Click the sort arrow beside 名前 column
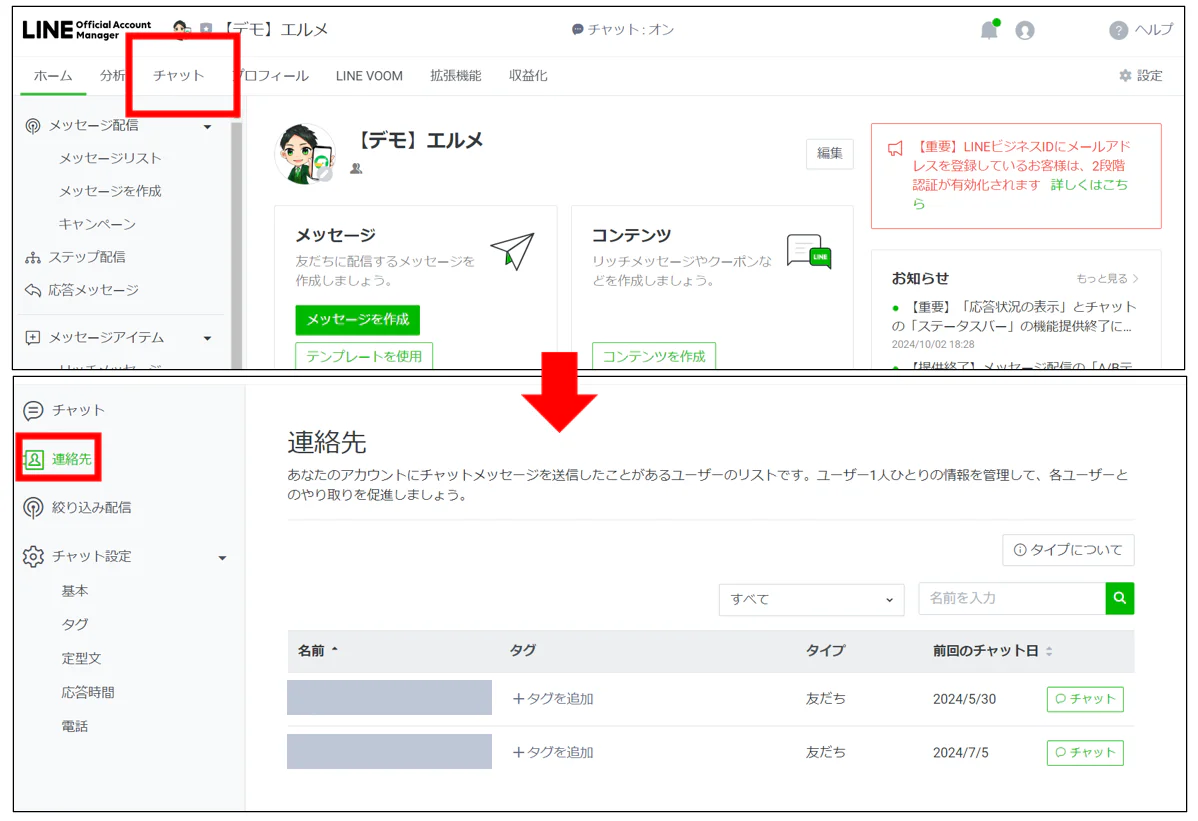1198x821 pixels. pos(335,650)
